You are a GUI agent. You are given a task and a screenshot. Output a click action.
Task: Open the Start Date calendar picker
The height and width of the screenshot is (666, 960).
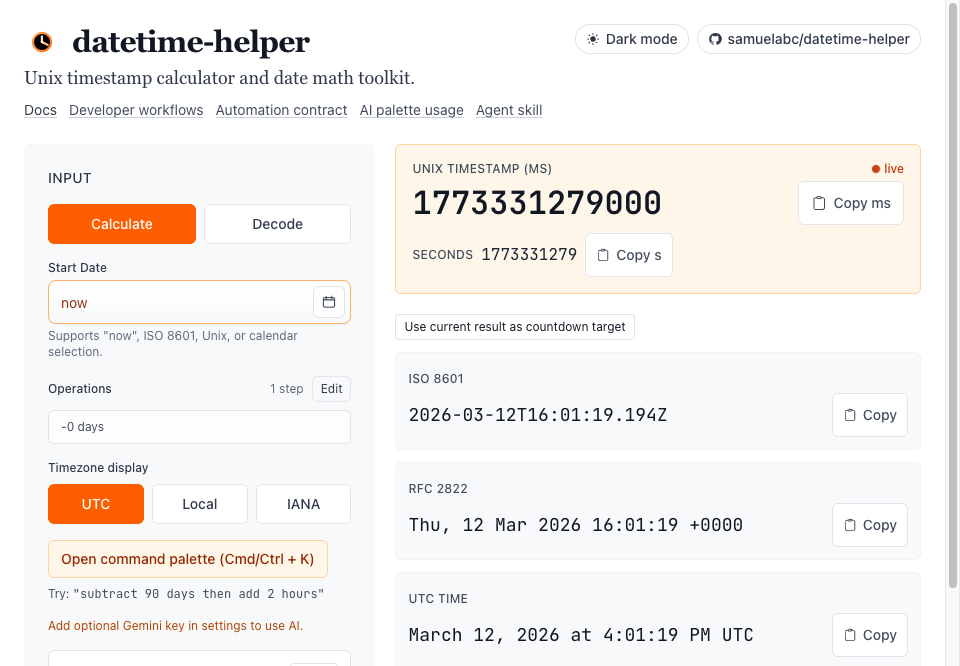tap(329, 302)
